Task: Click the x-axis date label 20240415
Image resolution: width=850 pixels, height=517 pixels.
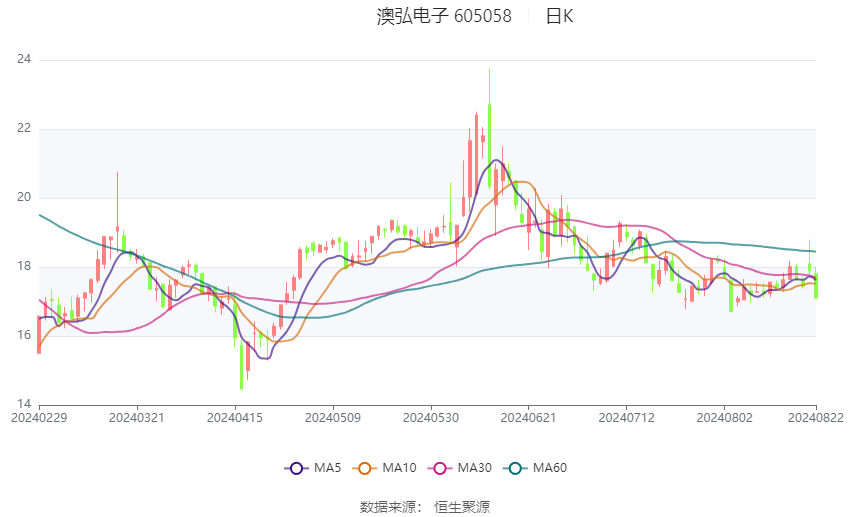Action: 235,418
